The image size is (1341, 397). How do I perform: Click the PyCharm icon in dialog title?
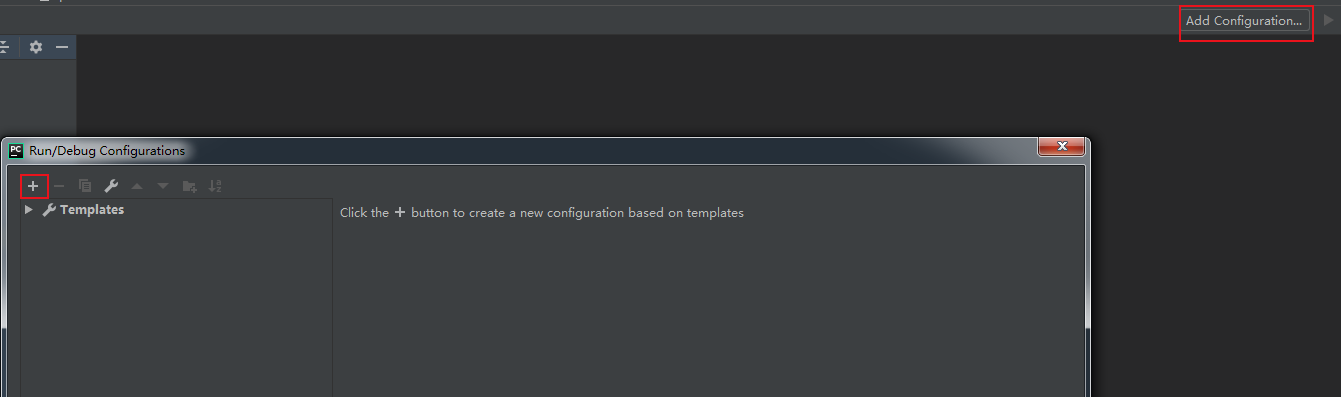(x=16, y=151)
